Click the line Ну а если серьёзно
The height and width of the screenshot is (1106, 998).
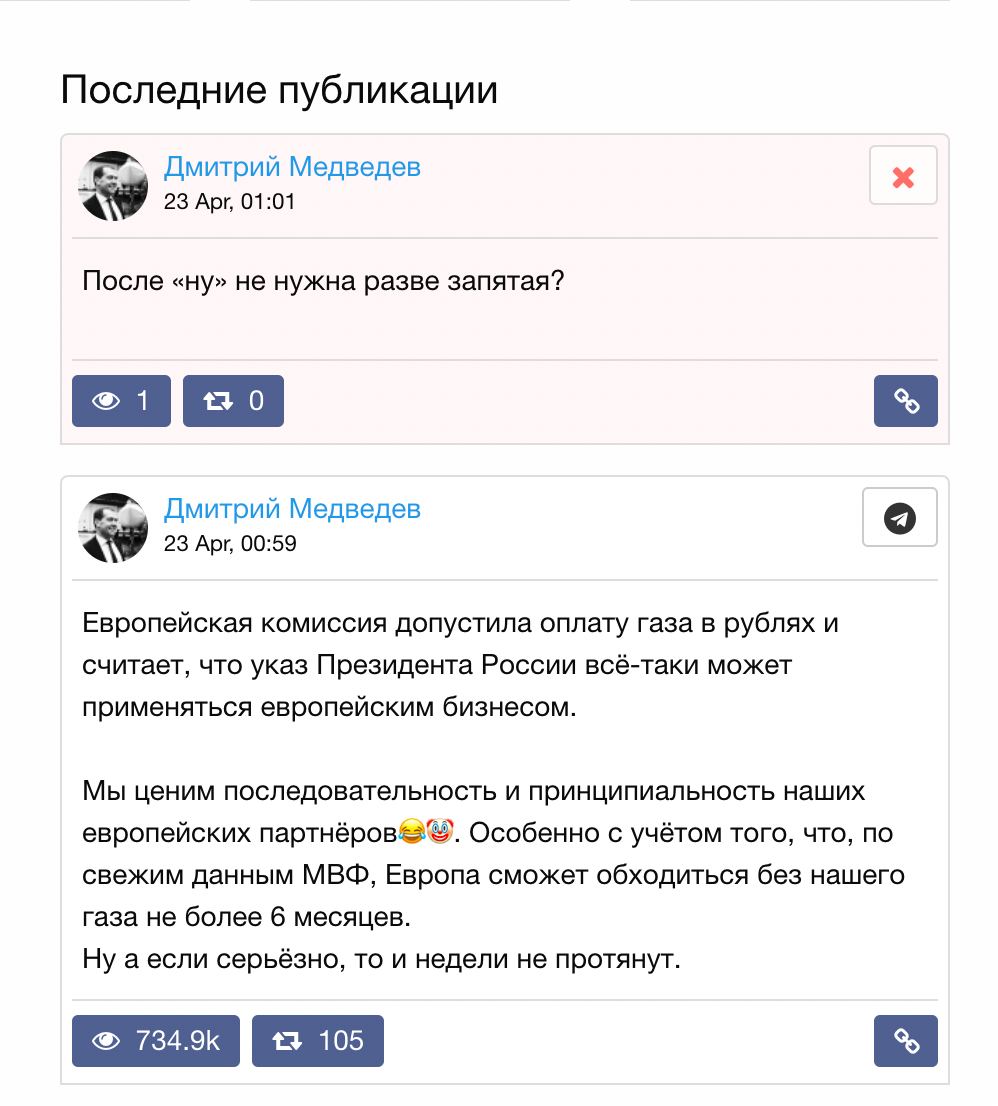[381, 959]
